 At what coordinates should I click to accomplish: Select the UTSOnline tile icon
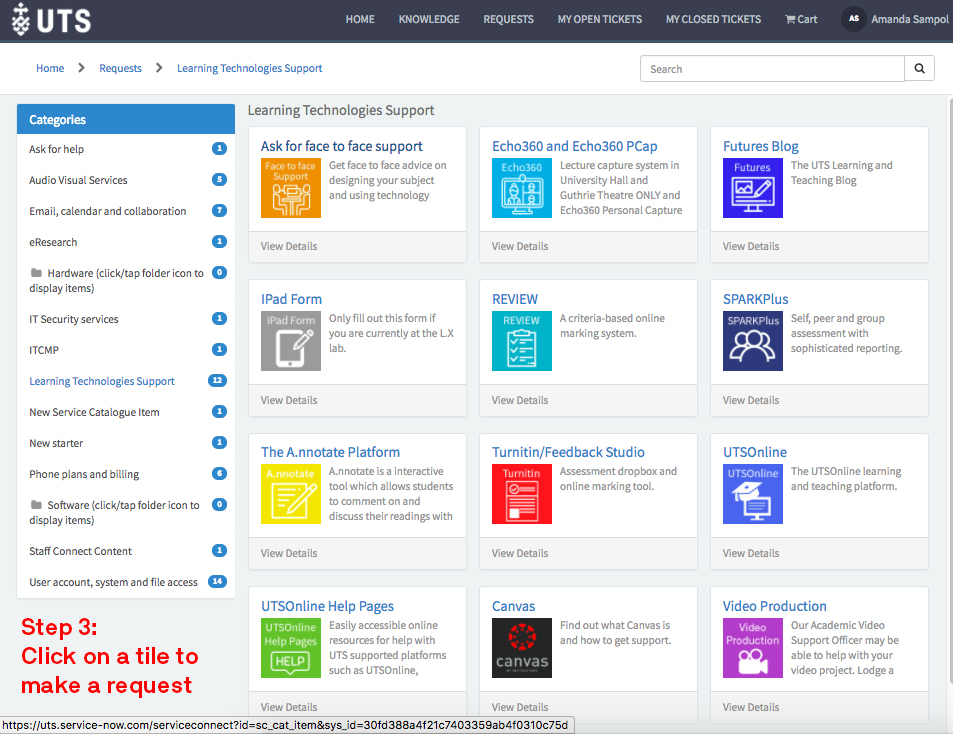click(752, 494)
